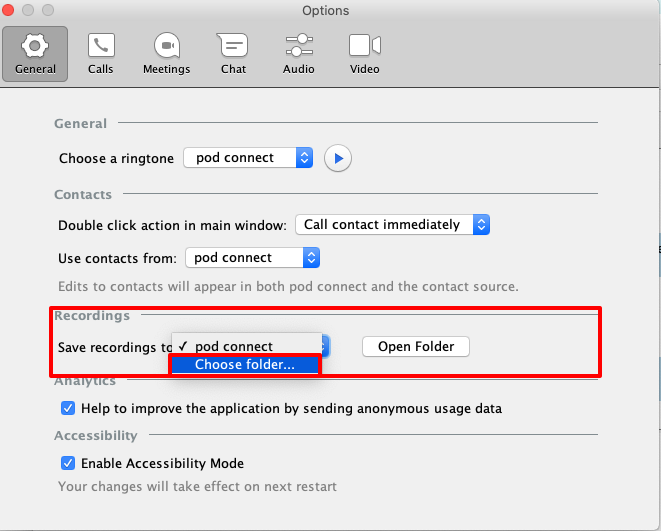The height and width of the screenshot is (531, 661).
Task: Play the selected ringtone preview
Action: click(338, 158)
